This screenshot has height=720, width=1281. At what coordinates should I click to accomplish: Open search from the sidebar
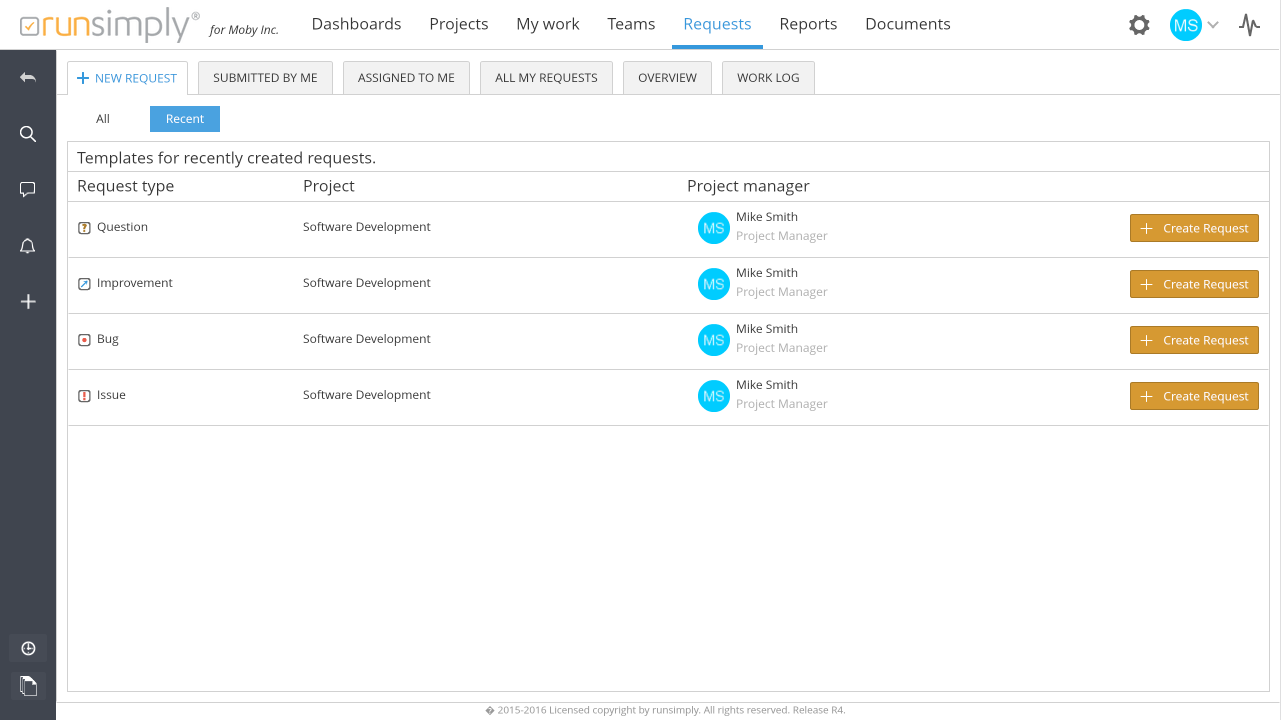pyautogui.click(x=28, y=134)
